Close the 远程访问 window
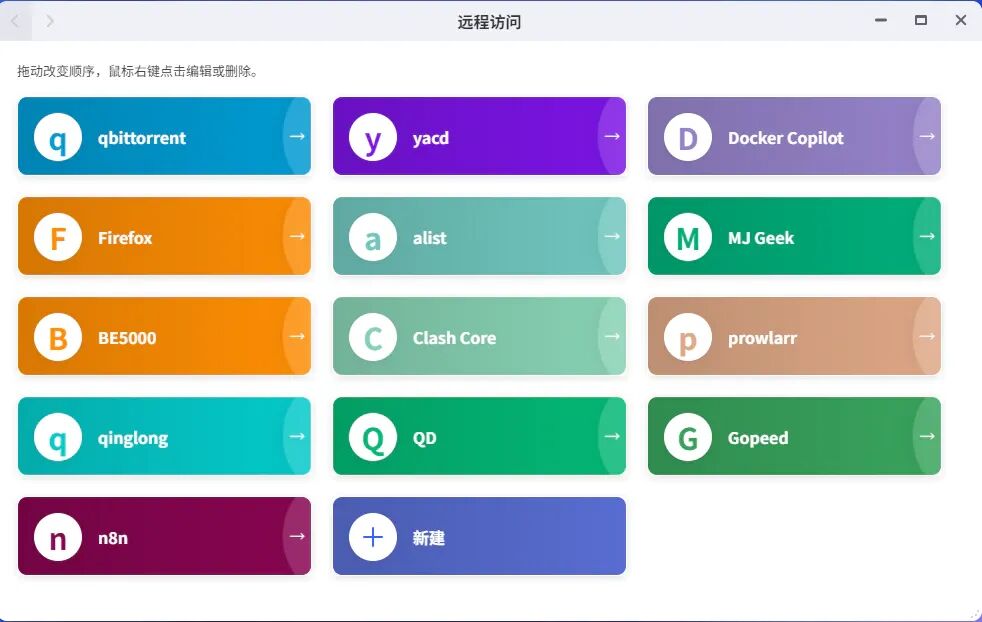982x622 pixels. [x=961, y=20]
